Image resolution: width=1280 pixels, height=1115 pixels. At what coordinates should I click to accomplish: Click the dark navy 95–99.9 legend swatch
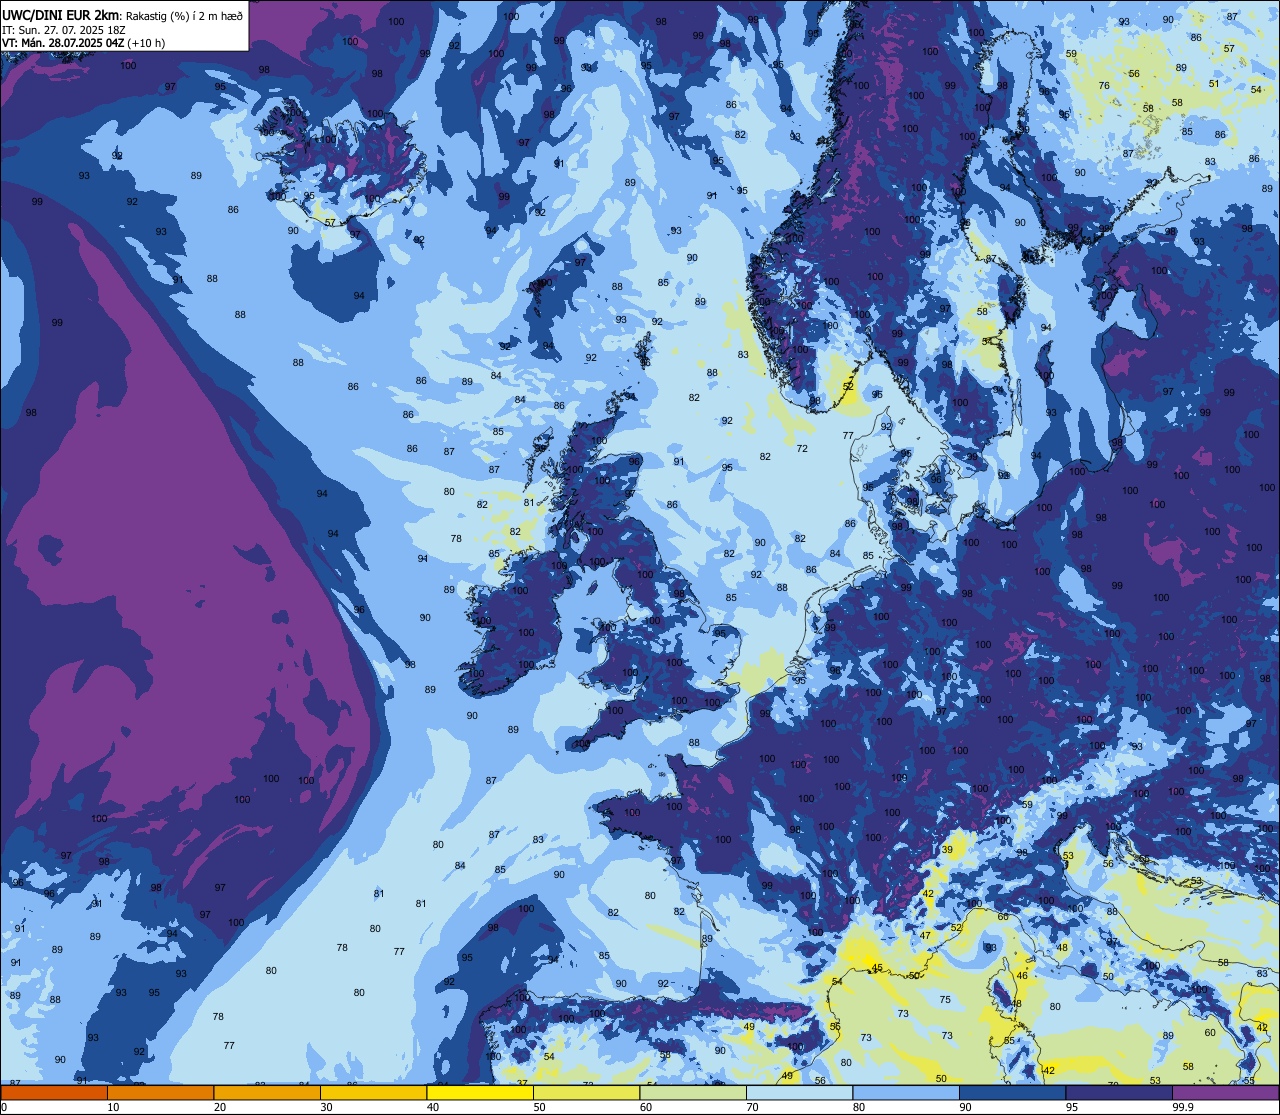tap(1119, 1092)
